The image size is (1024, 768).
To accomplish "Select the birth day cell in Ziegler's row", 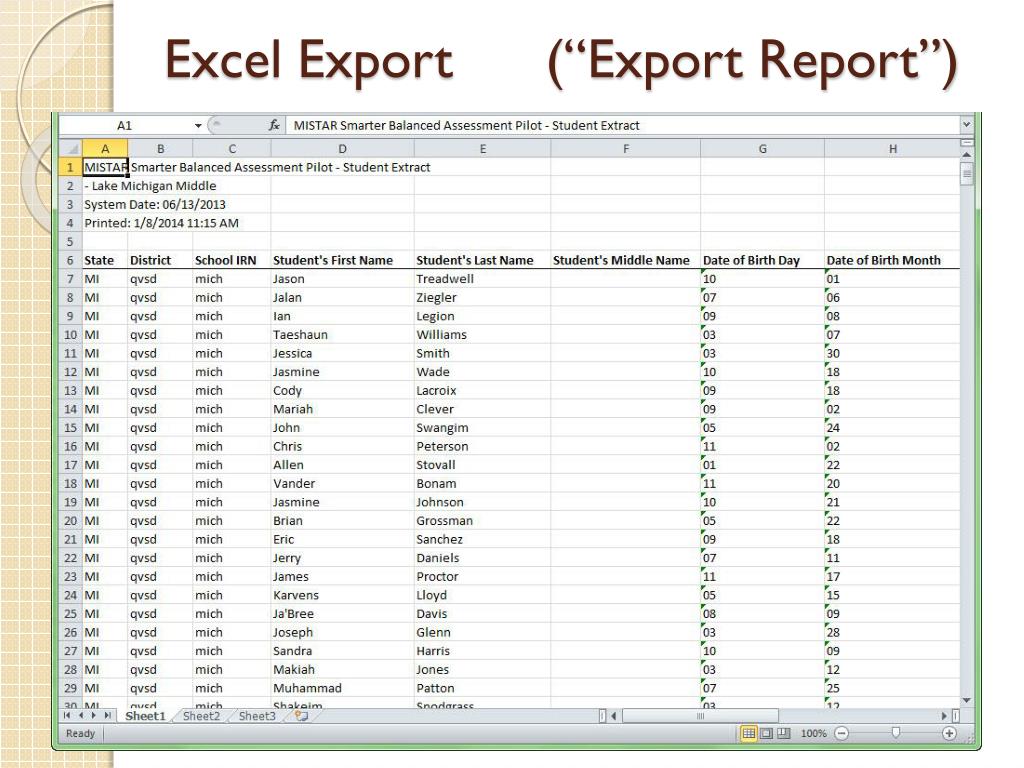I will click(762, 297).
